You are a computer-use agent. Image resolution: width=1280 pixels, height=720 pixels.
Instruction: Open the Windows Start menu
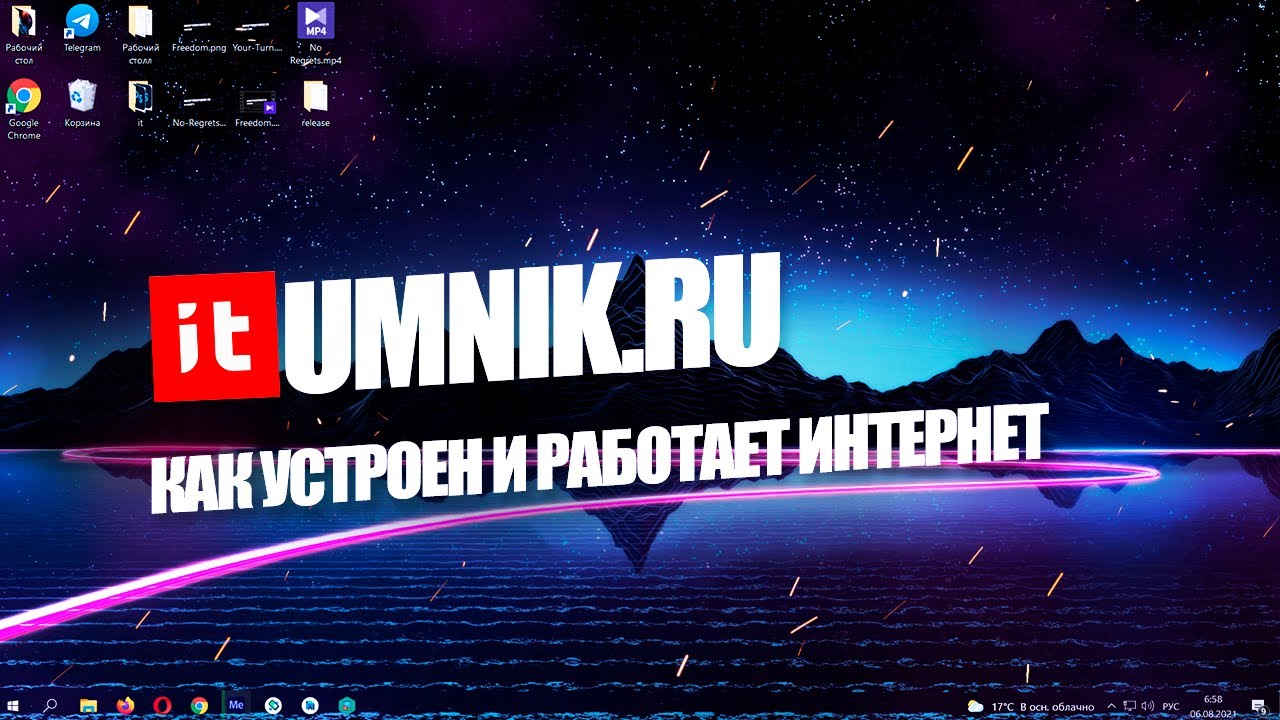(14, 705)
